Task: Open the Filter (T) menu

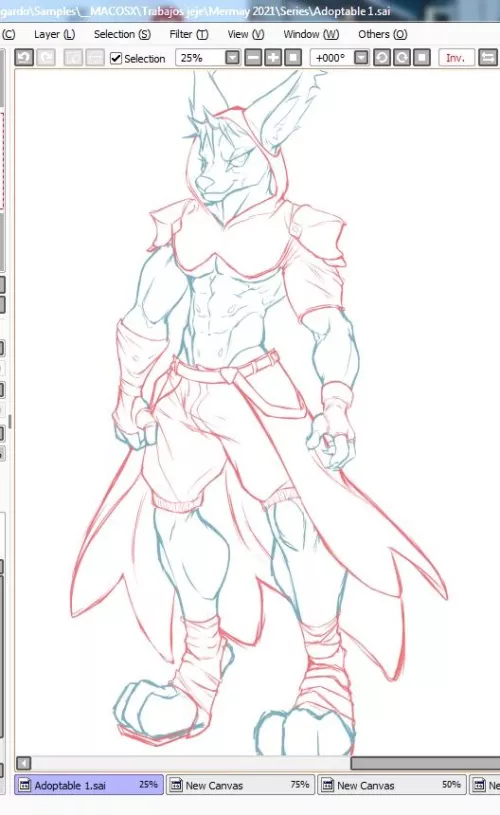Action: pyautogui.click(x=189, y=34)
